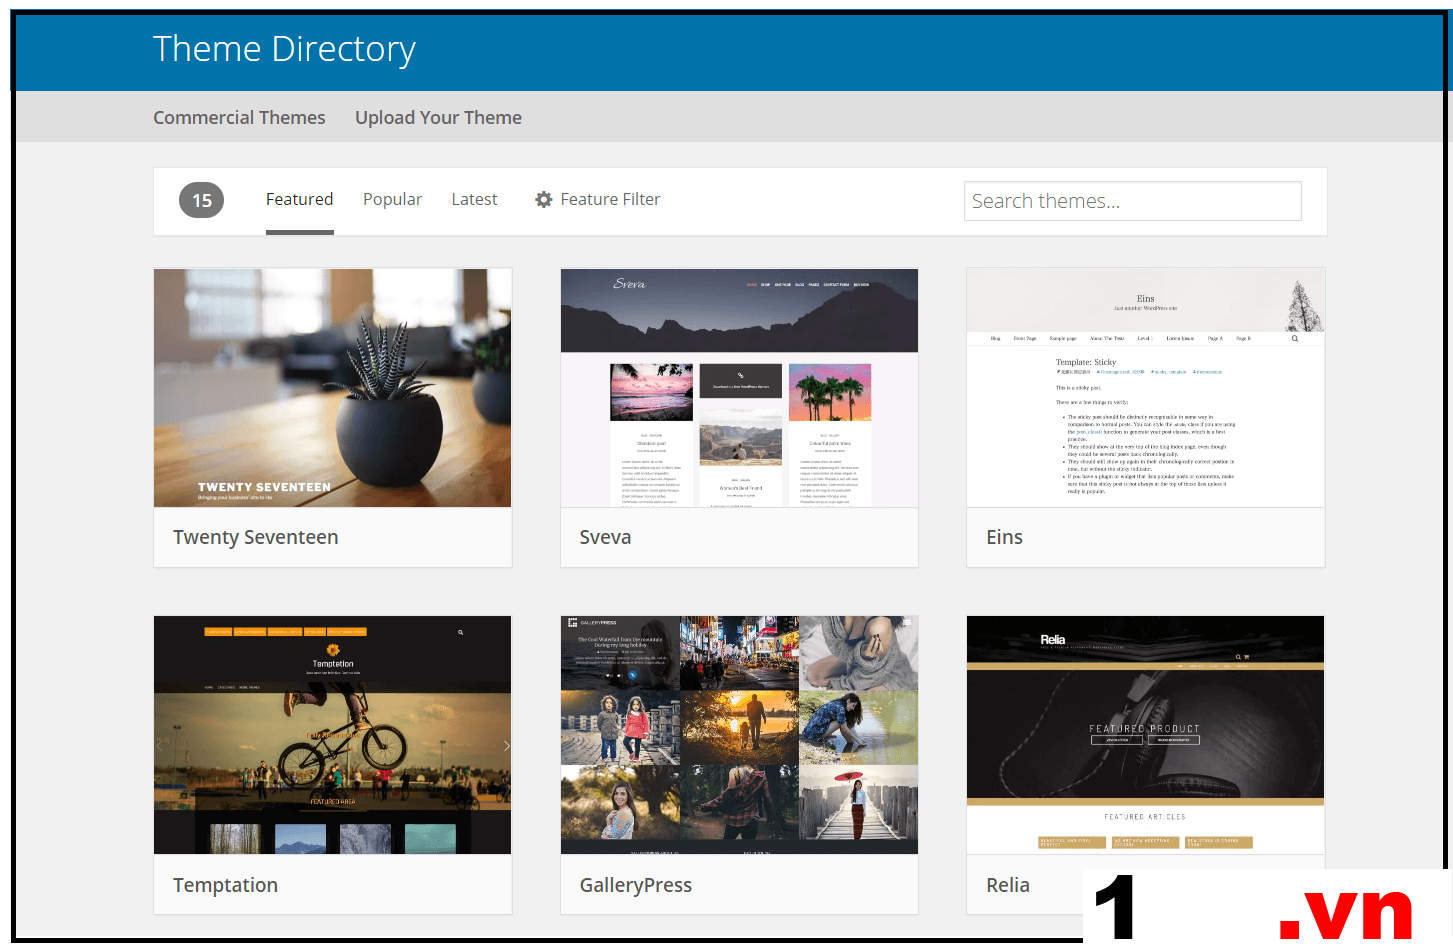Open the Commercial Themes link
This screenshot has width=1453, height=948.
239,118
